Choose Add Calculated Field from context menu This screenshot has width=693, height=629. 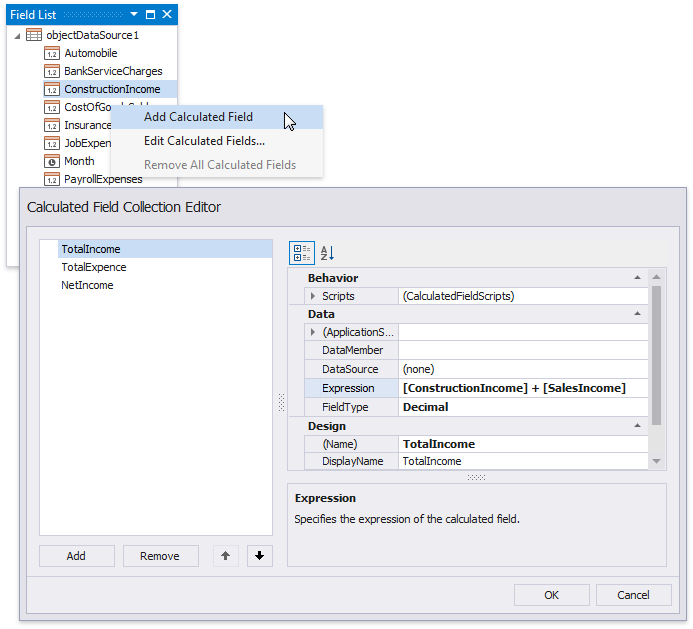click(x=217, y=117)
